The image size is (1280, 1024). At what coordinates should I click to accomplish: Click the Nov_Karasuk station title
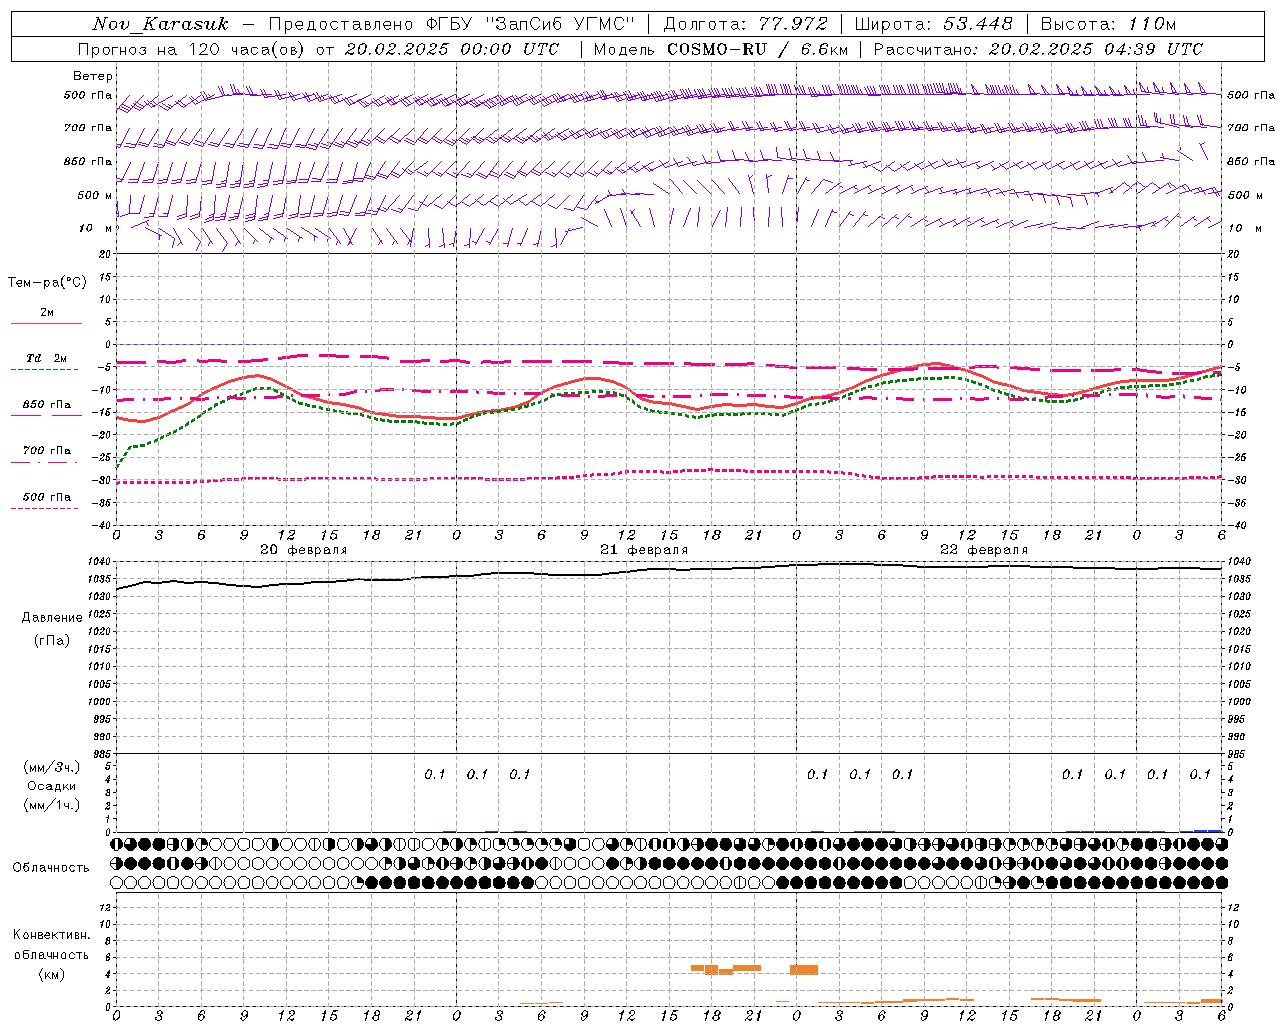coord(160,24)
